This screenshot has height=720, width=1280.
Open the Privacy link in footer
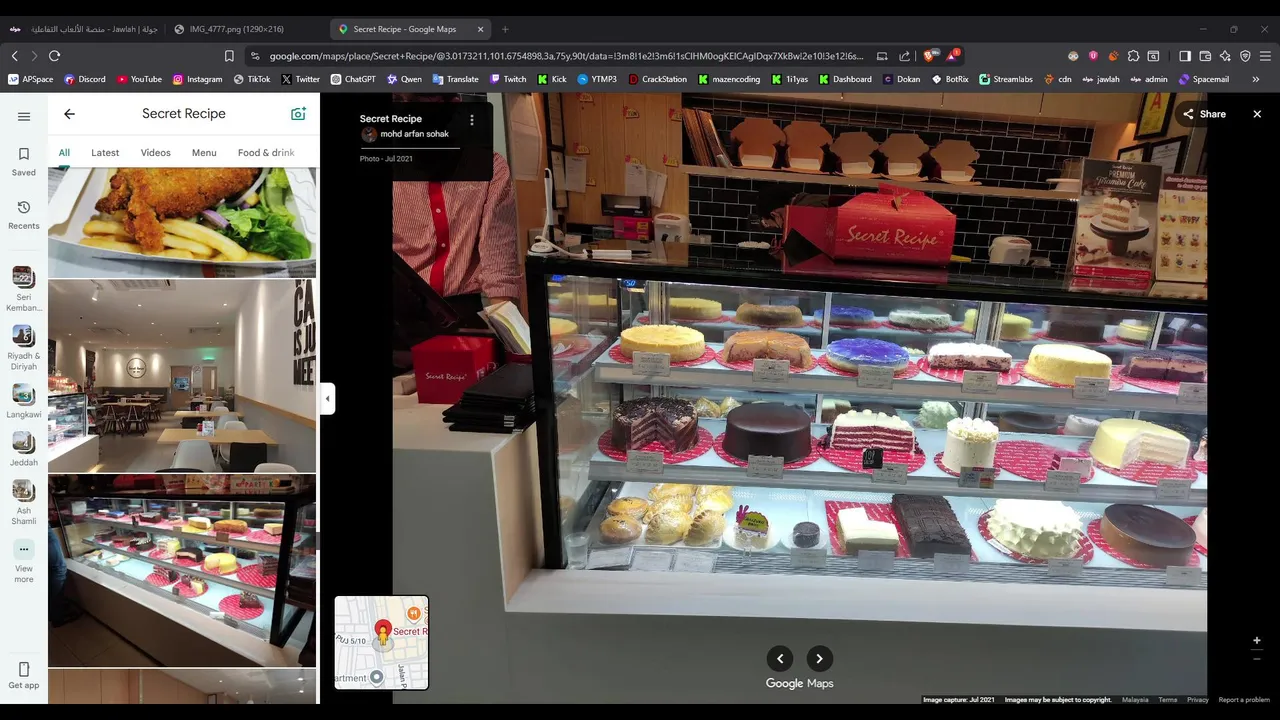point(1198,700)
